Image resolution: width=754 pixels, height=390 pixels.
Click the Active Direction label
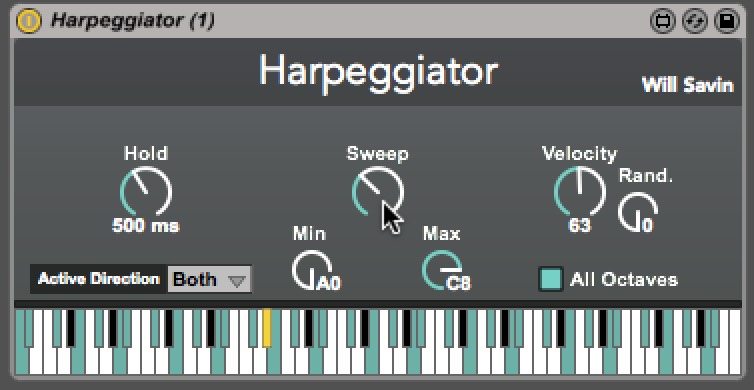[99, 279]
